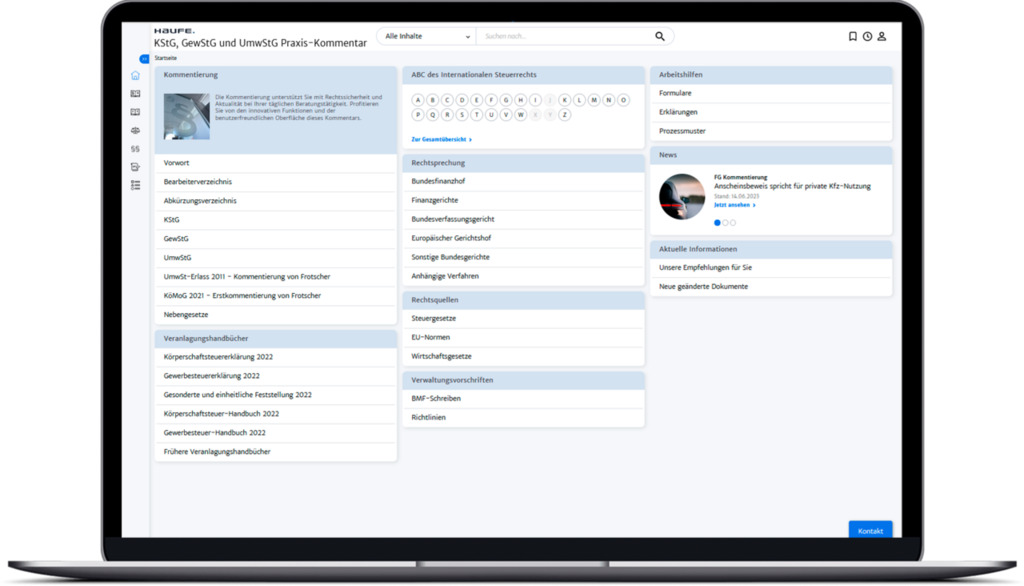Open the checklist icon in the sidebar
The width and height of the screenshot is (1024, 586).
click(x=135, y=186)
